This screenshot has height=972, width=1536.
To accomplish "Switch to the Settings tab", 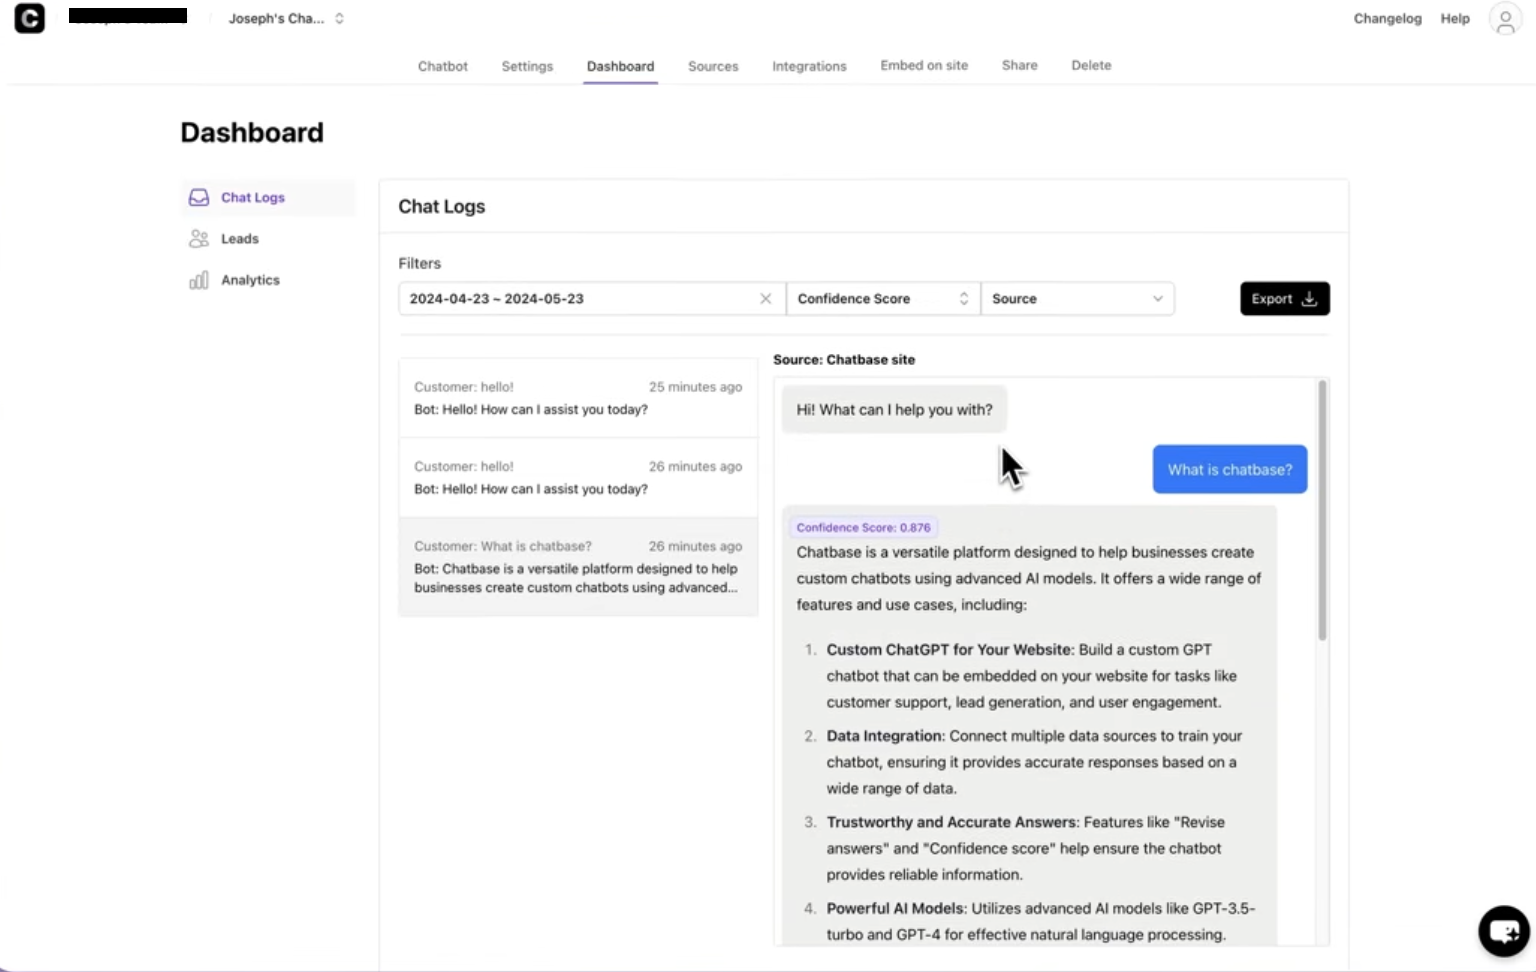I will point(527,66).
